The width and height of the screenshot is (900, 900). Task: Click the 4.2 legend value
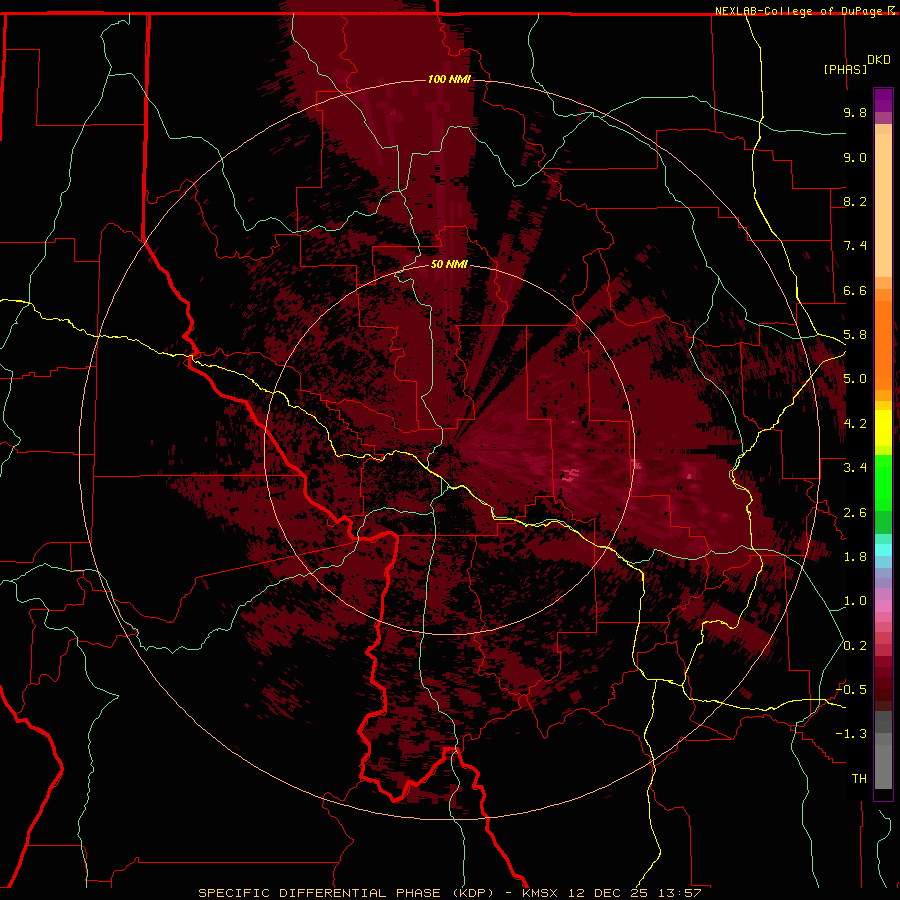point(855,424)
